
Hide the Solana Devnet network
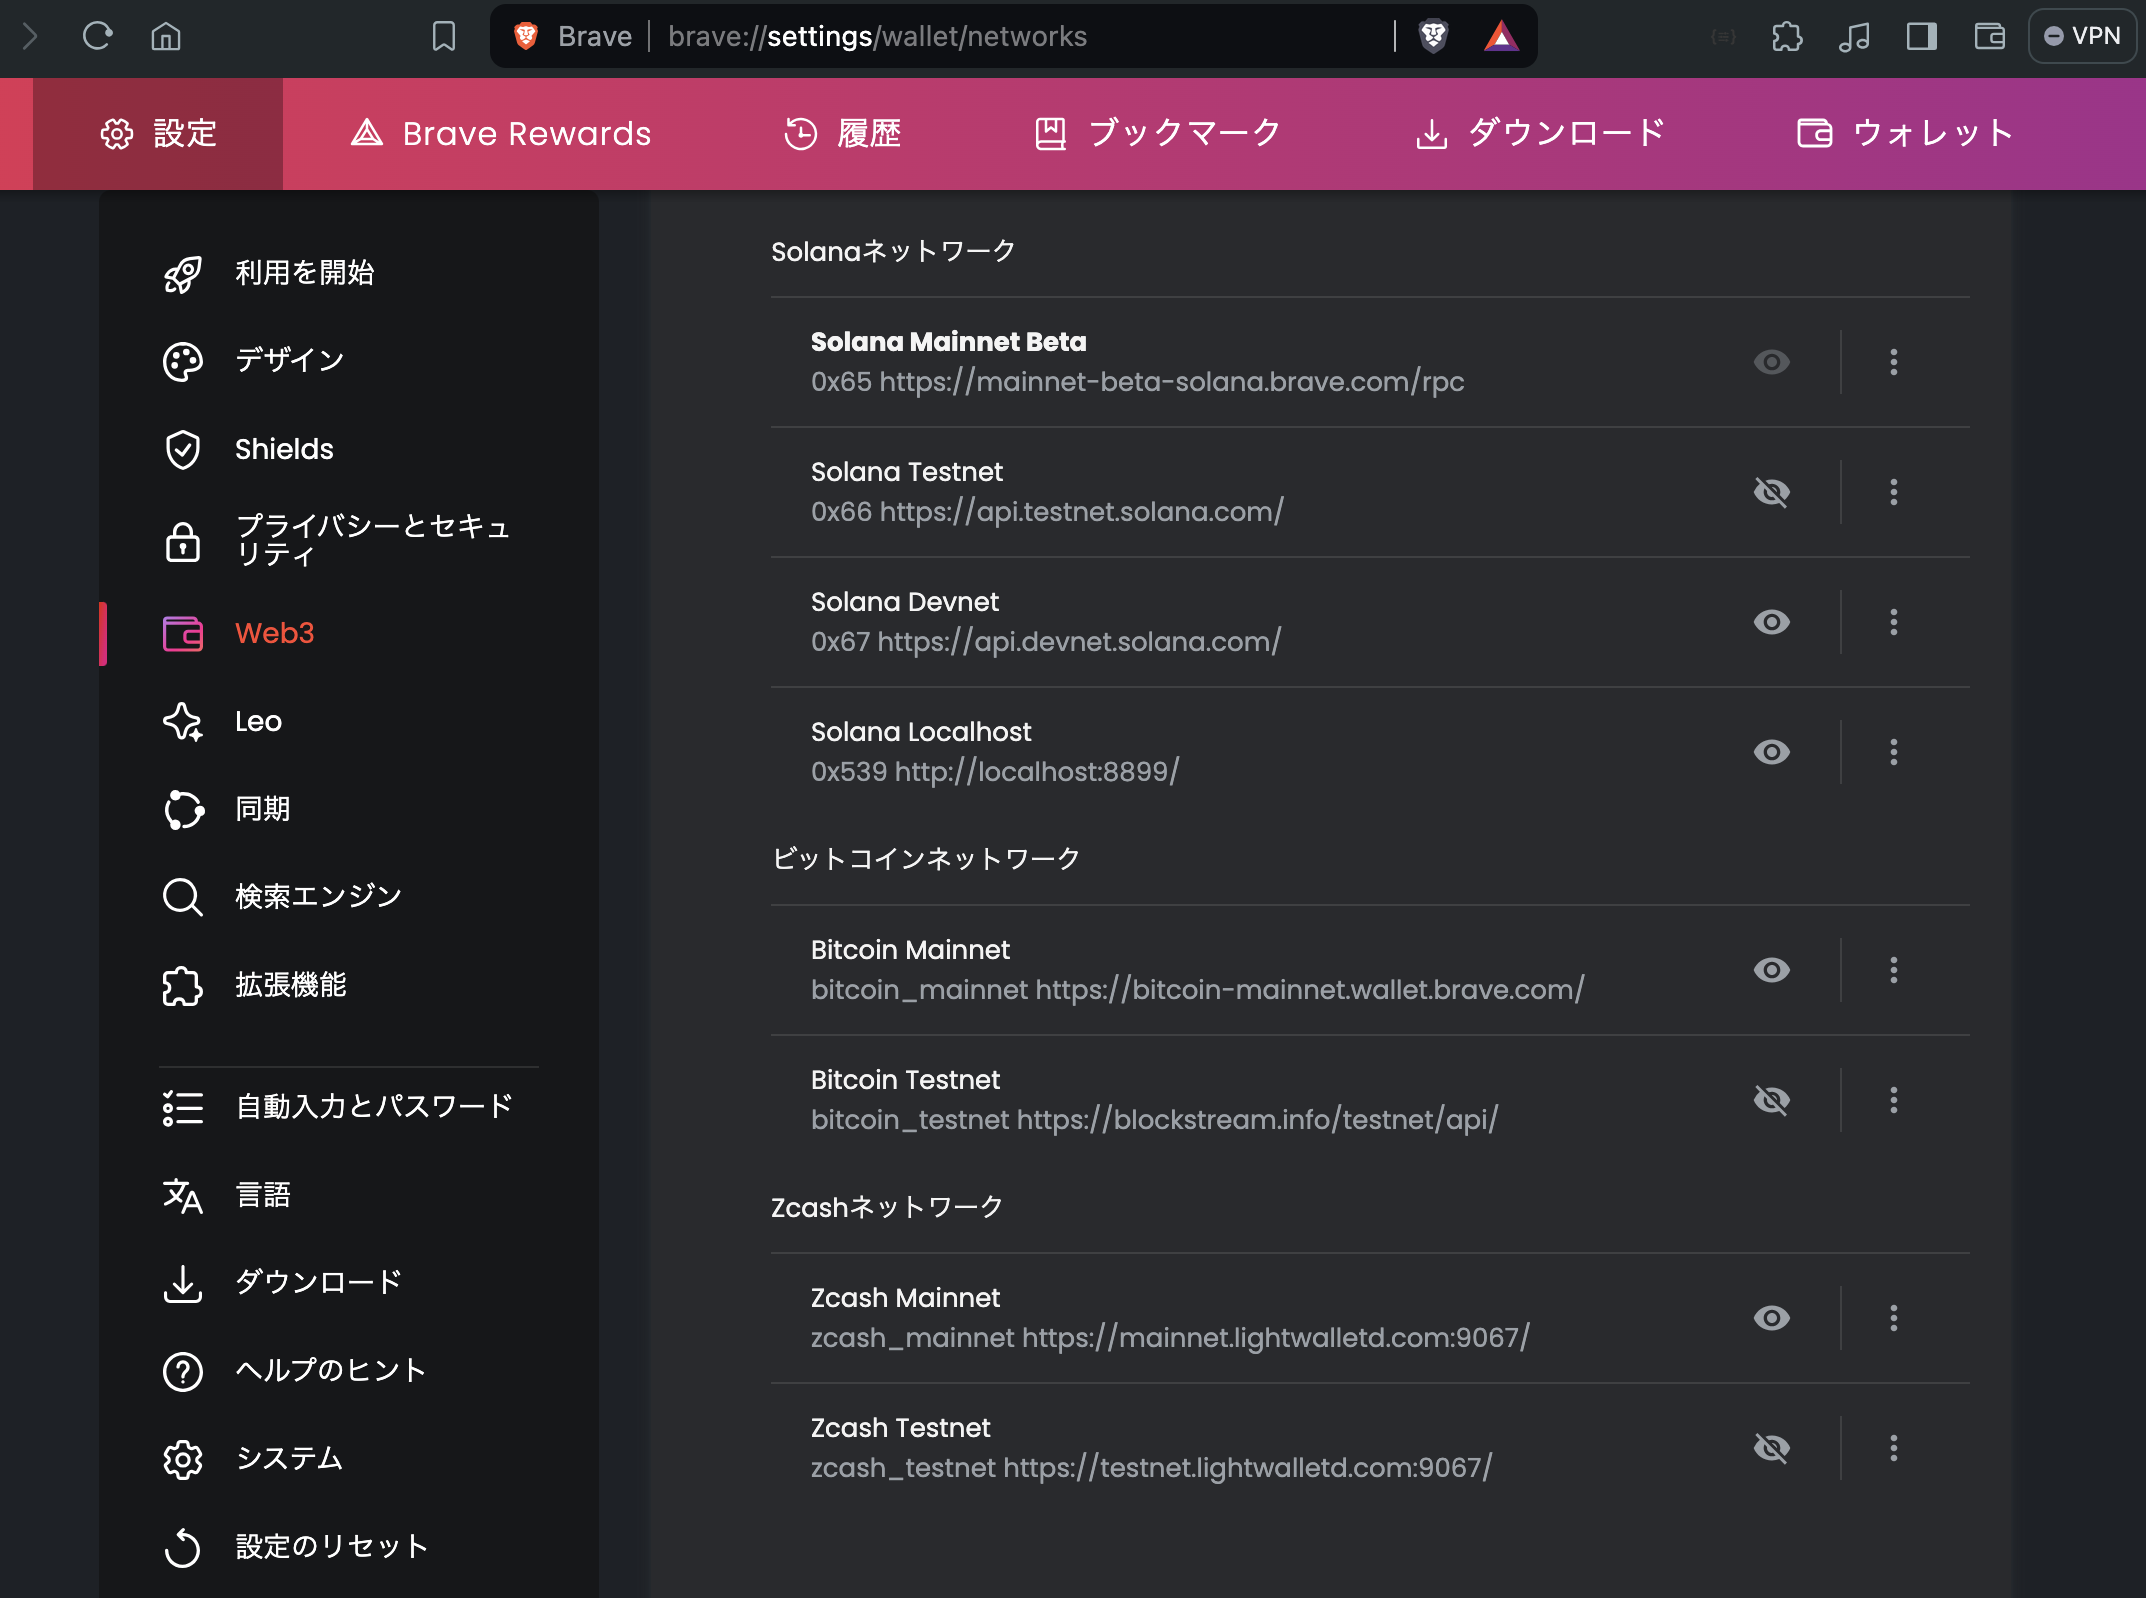click(1771, 622)
